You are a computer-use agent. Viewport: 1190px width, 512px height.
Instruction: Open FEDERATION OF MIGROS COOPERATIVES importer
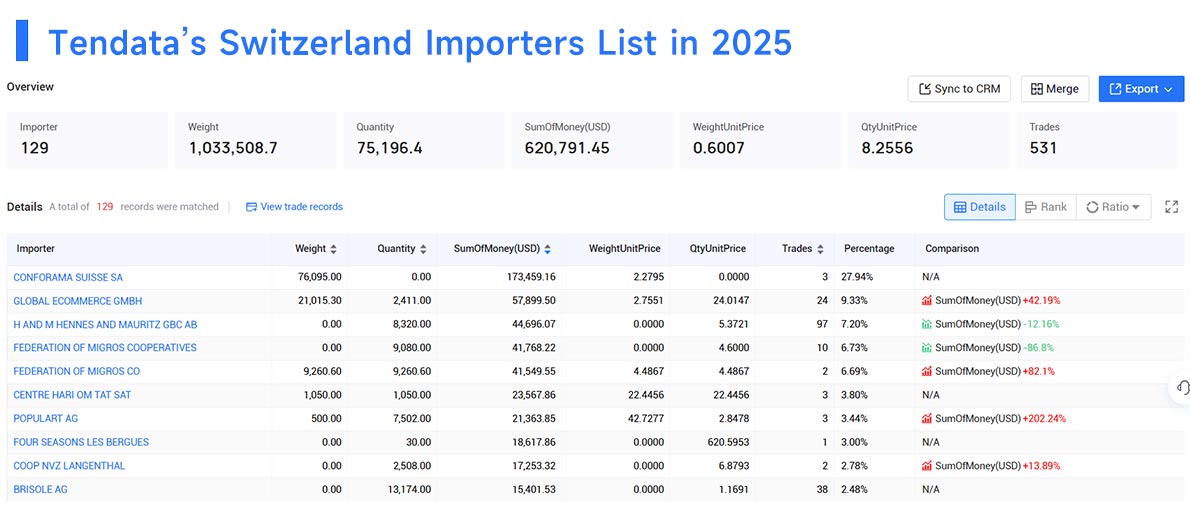pyautogui.click(x=105, y=347)
